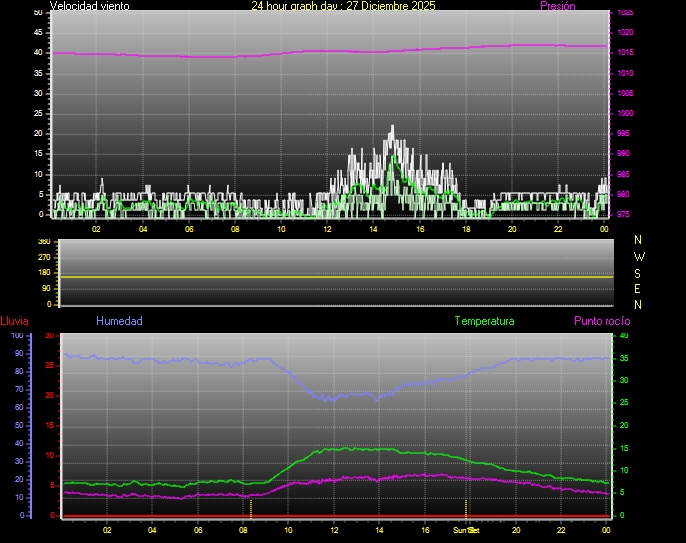Select the magenta "Presión" label
This screenshot has height=543, width=686.
coord(557,6)
